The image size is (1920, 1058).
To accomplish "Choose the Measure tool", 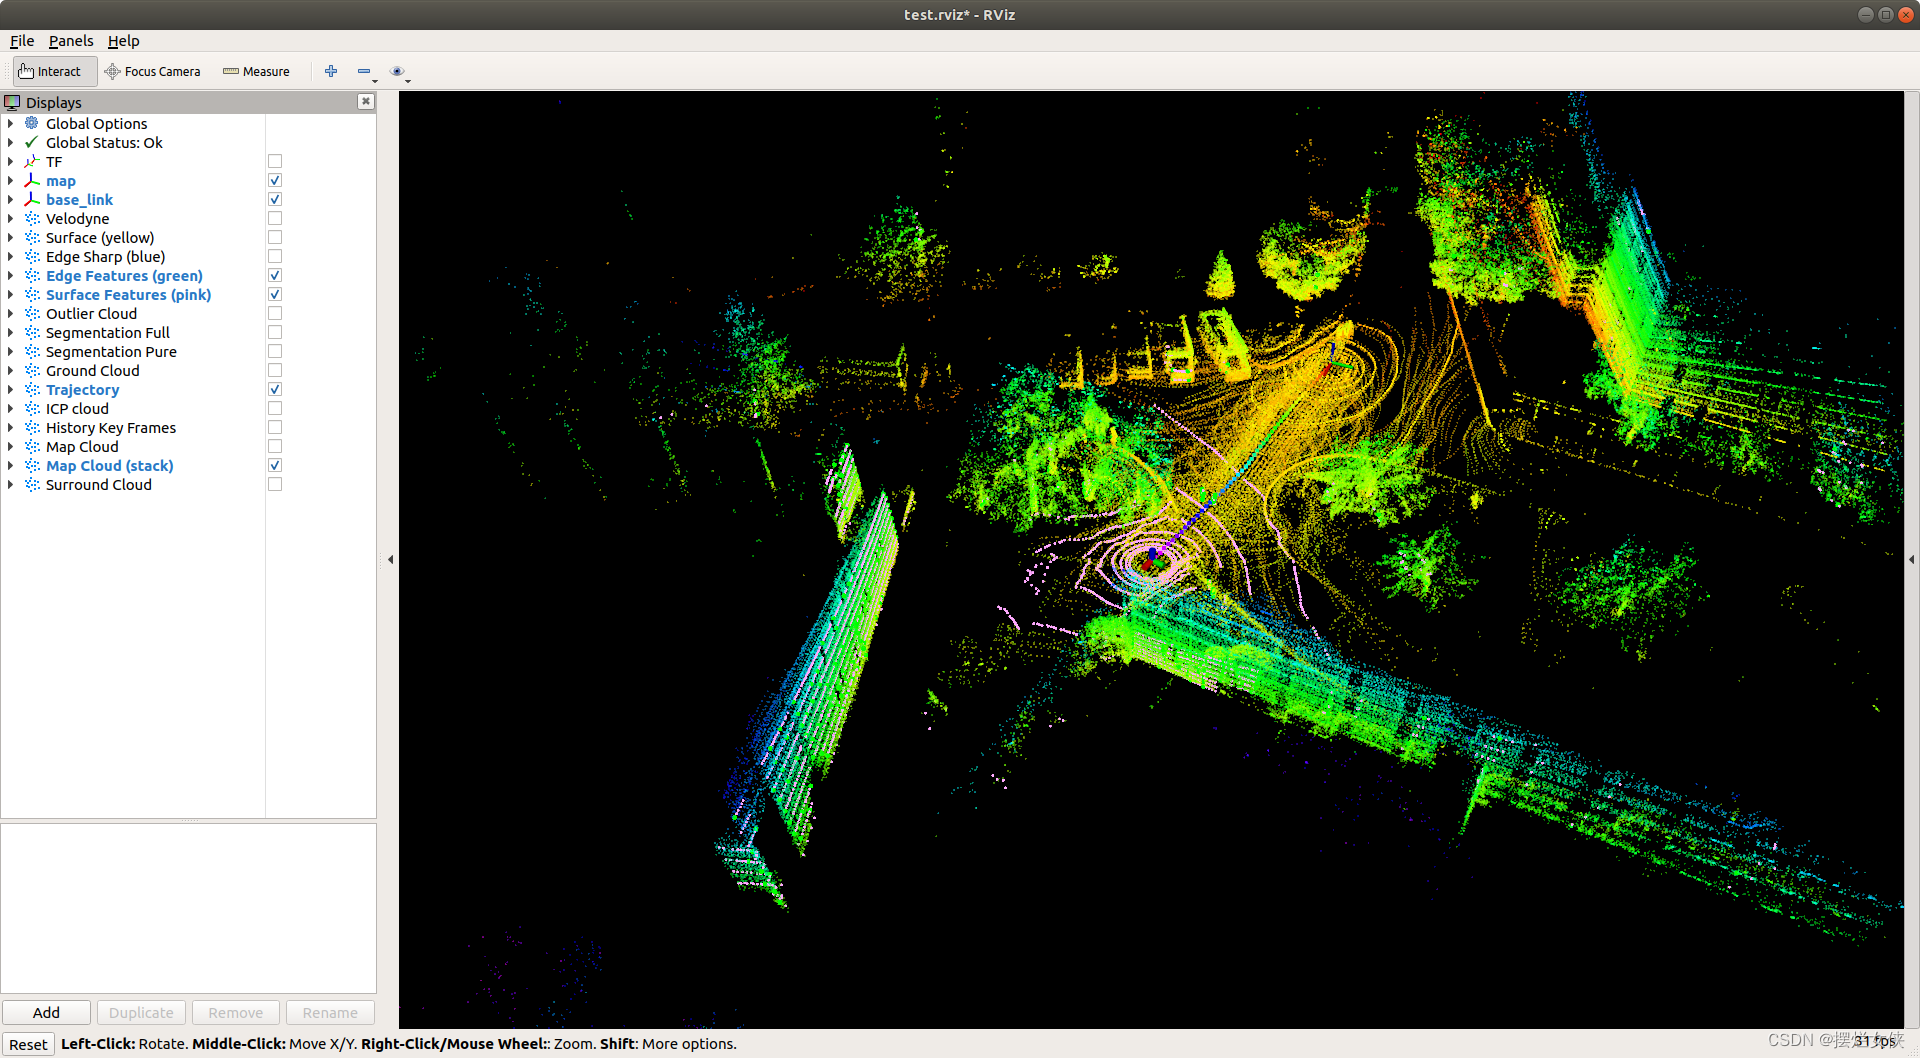I will tap(256, 71).
